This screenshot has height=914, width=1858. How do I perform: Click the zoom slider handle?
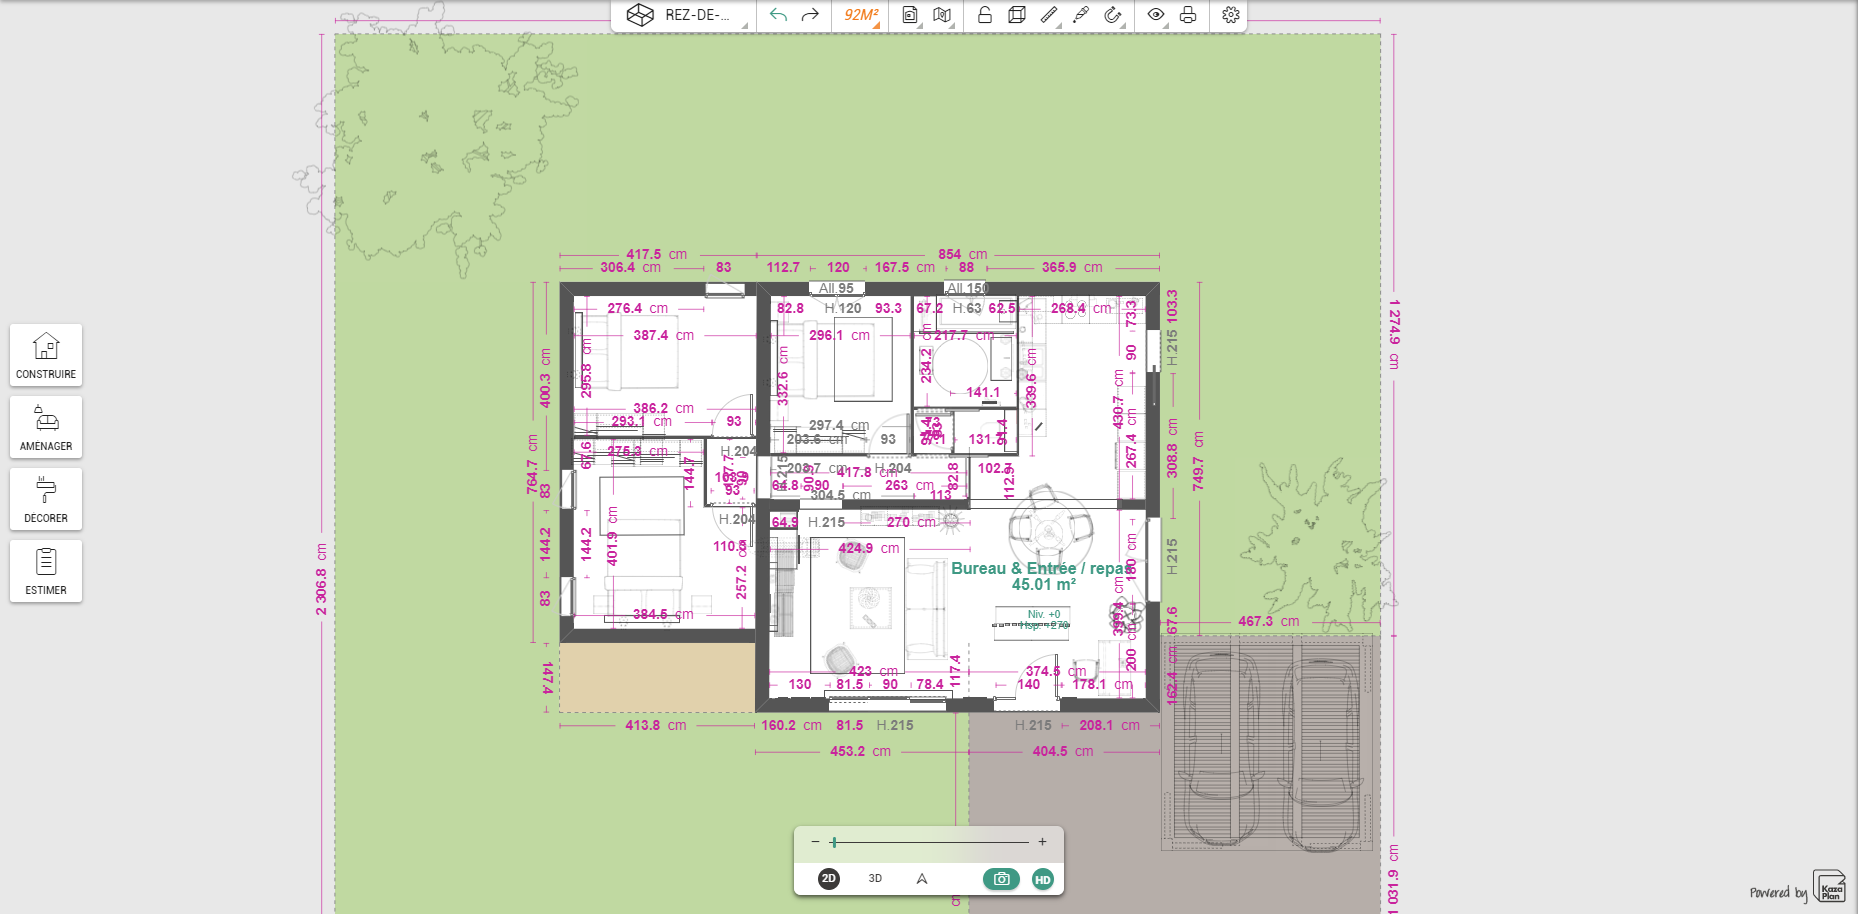[x=834, y=842]
